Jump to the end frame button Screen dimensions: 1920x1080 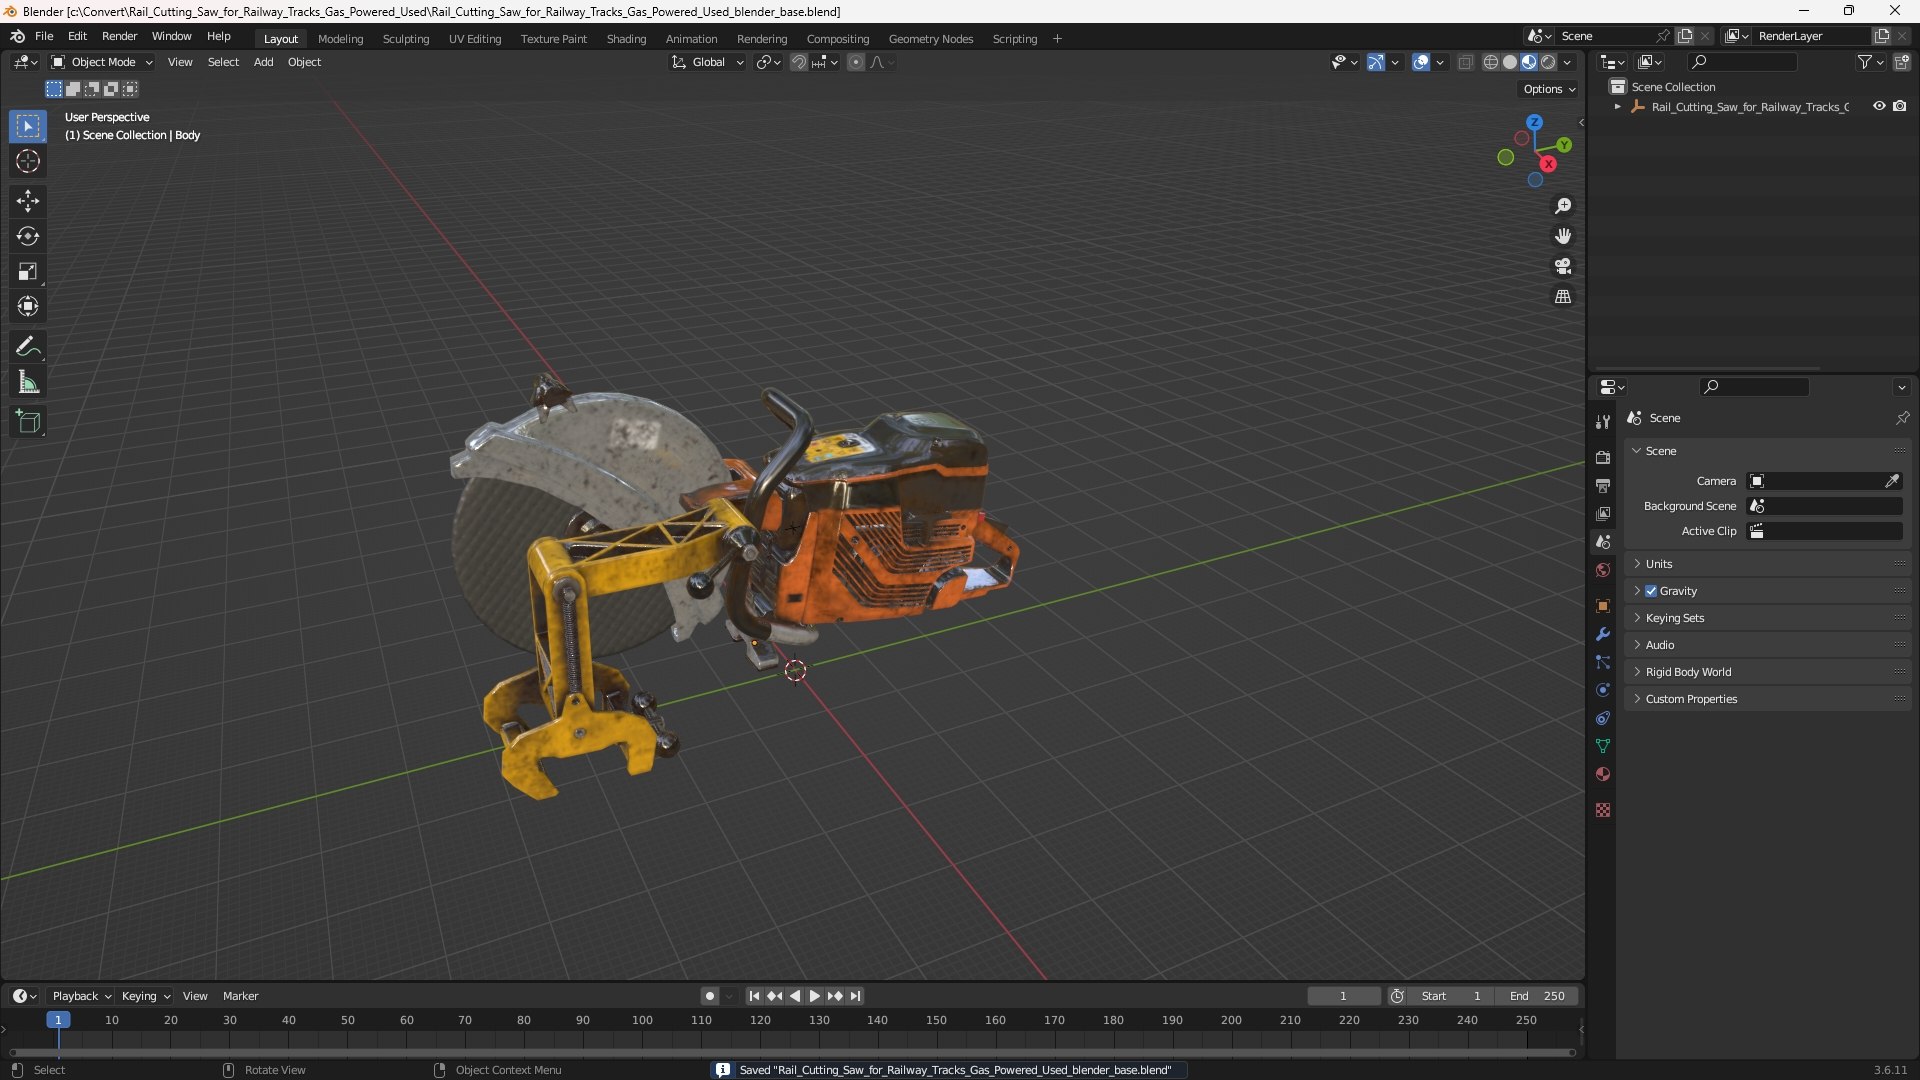tap(855, 996)
